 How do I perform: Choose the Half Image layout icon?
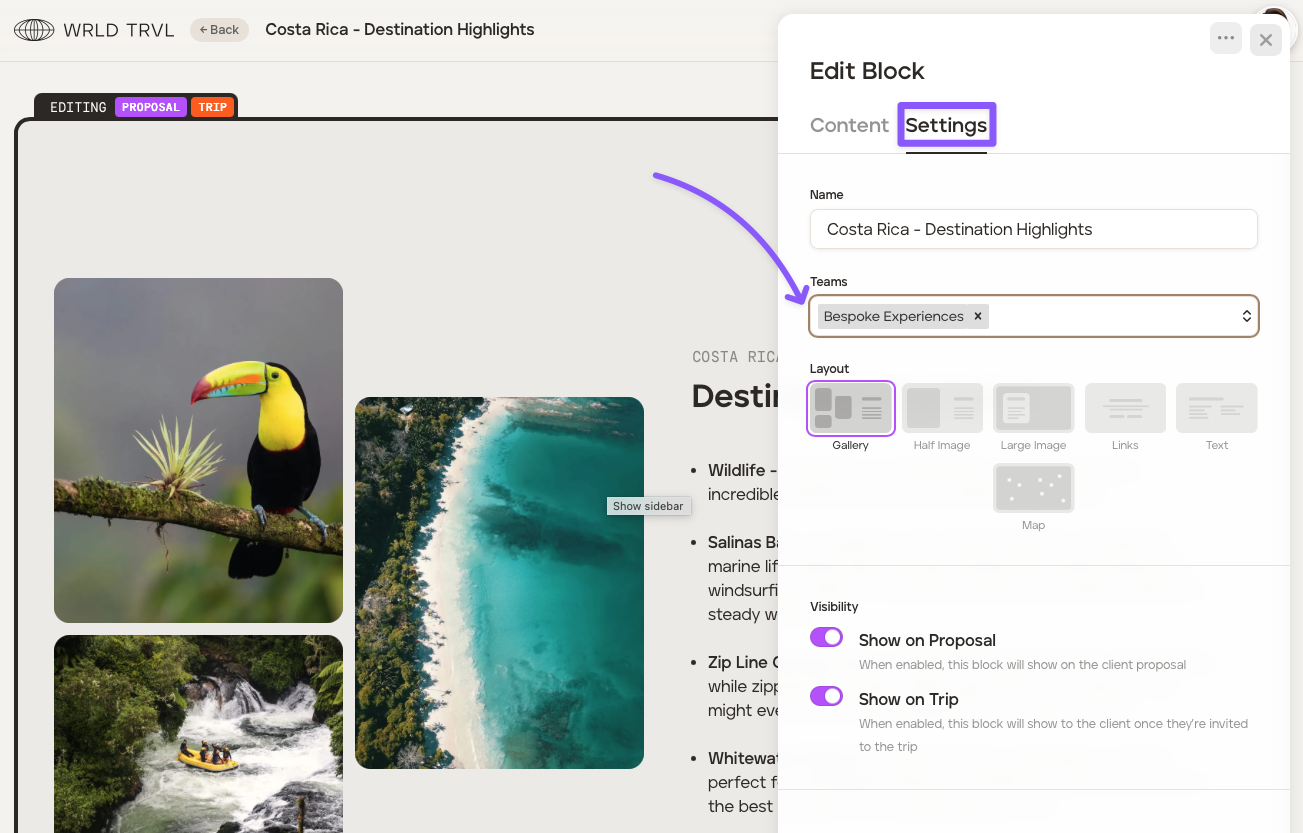tap(942, 408)
